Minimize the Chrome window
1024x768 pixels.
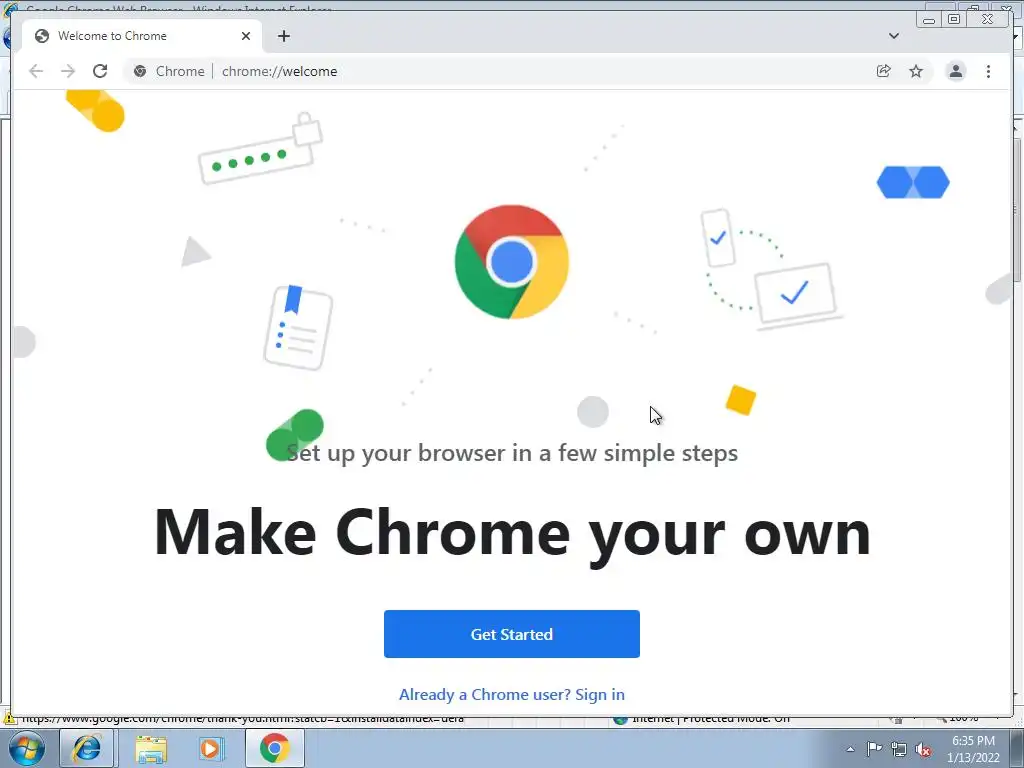click(x=929, y=20)
